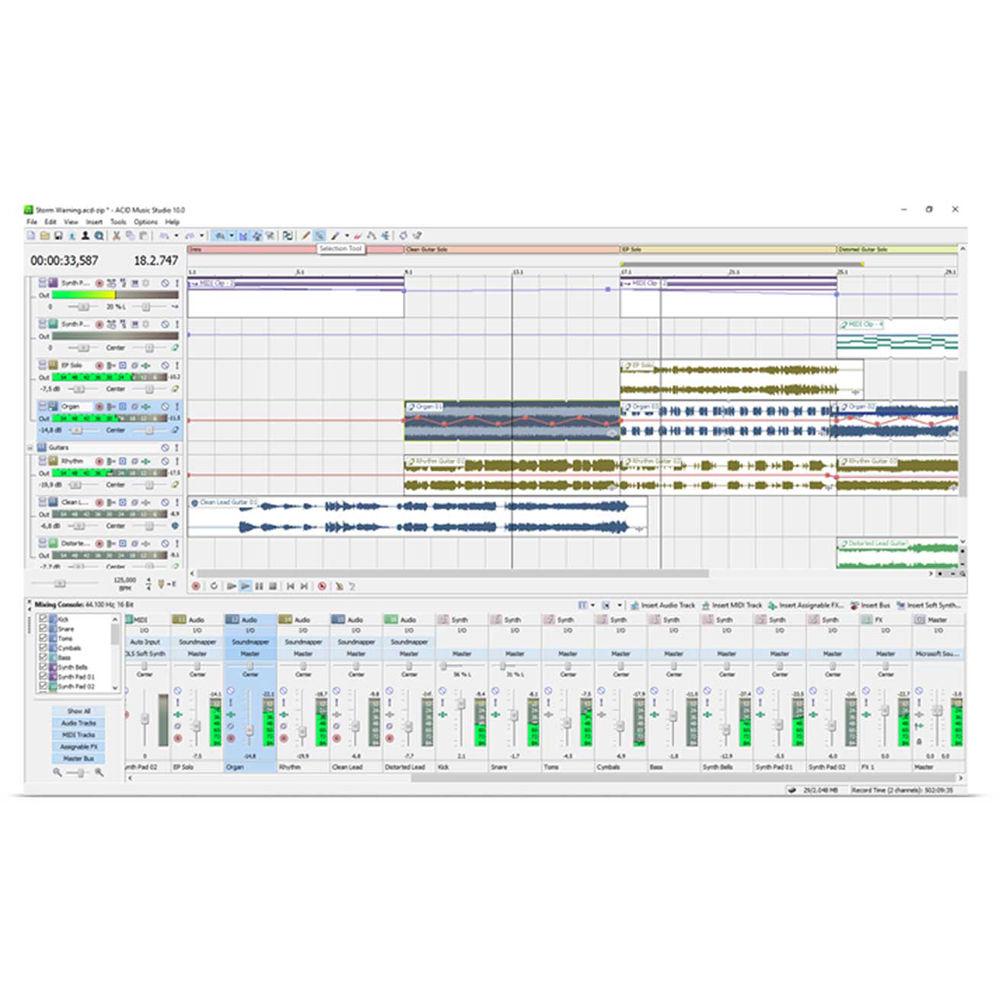This screenshot has width=1000, height=1000.
Task: Open the Chopper with the scissors icon
Action: (270, 236)
